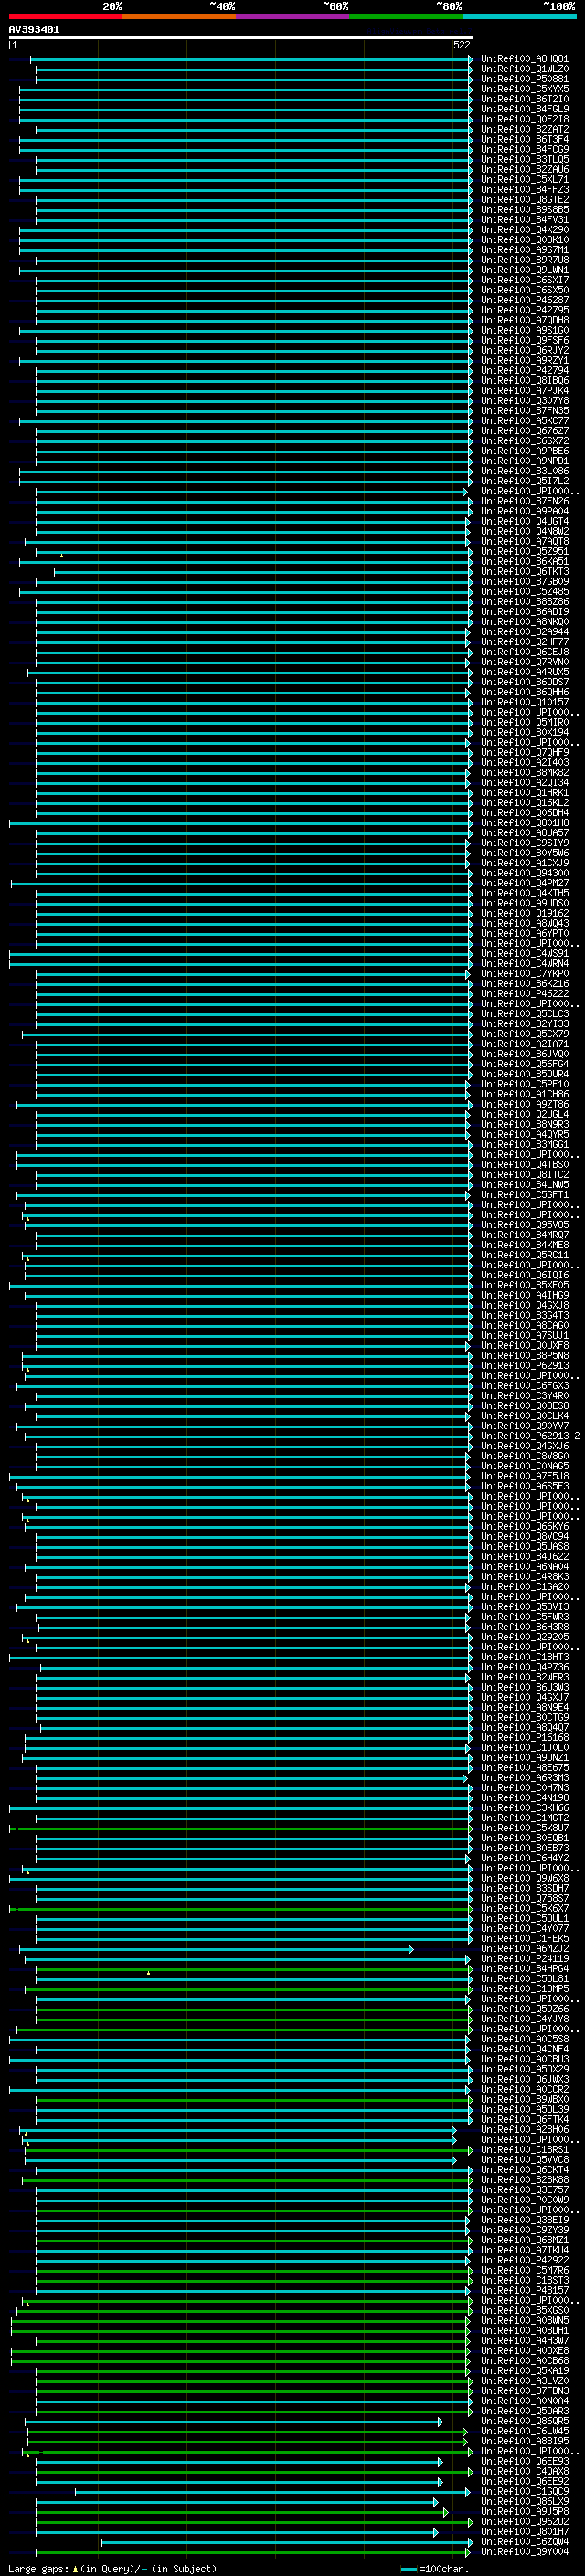The width and height of the screenshot is (585, 2576).
Task: Click the green ~80% identity legend bar
Action: [406, 16]
